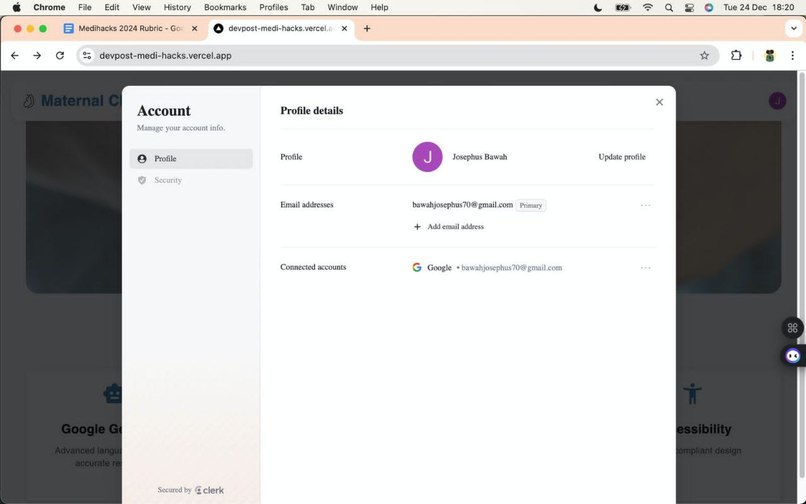Click the battery status icon
The width and height of the screenshot is (806, 504).
click(622, 7)
